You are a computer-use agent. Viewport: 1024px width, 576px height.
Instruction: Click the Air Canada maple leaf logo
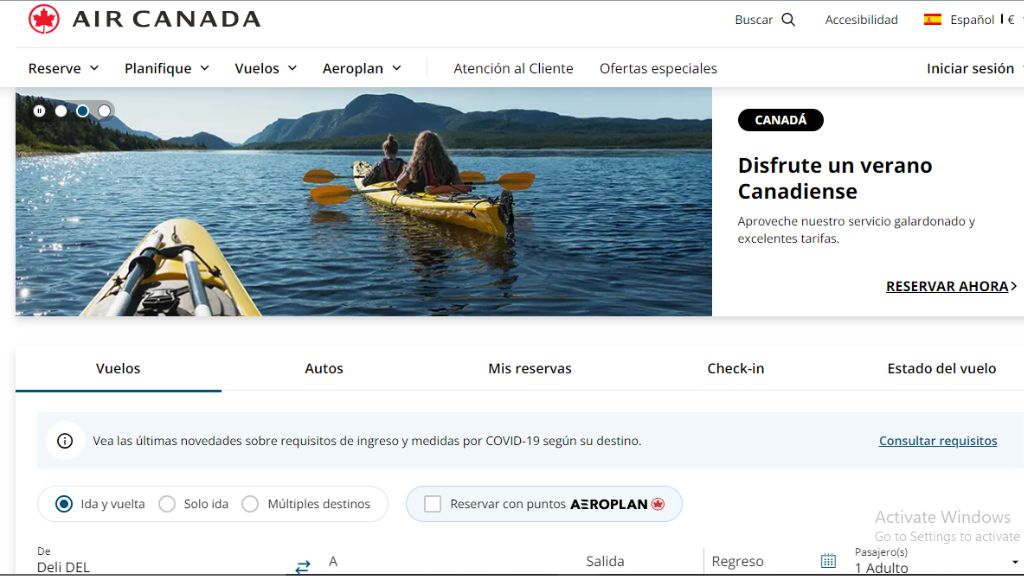tap(44, 19)
